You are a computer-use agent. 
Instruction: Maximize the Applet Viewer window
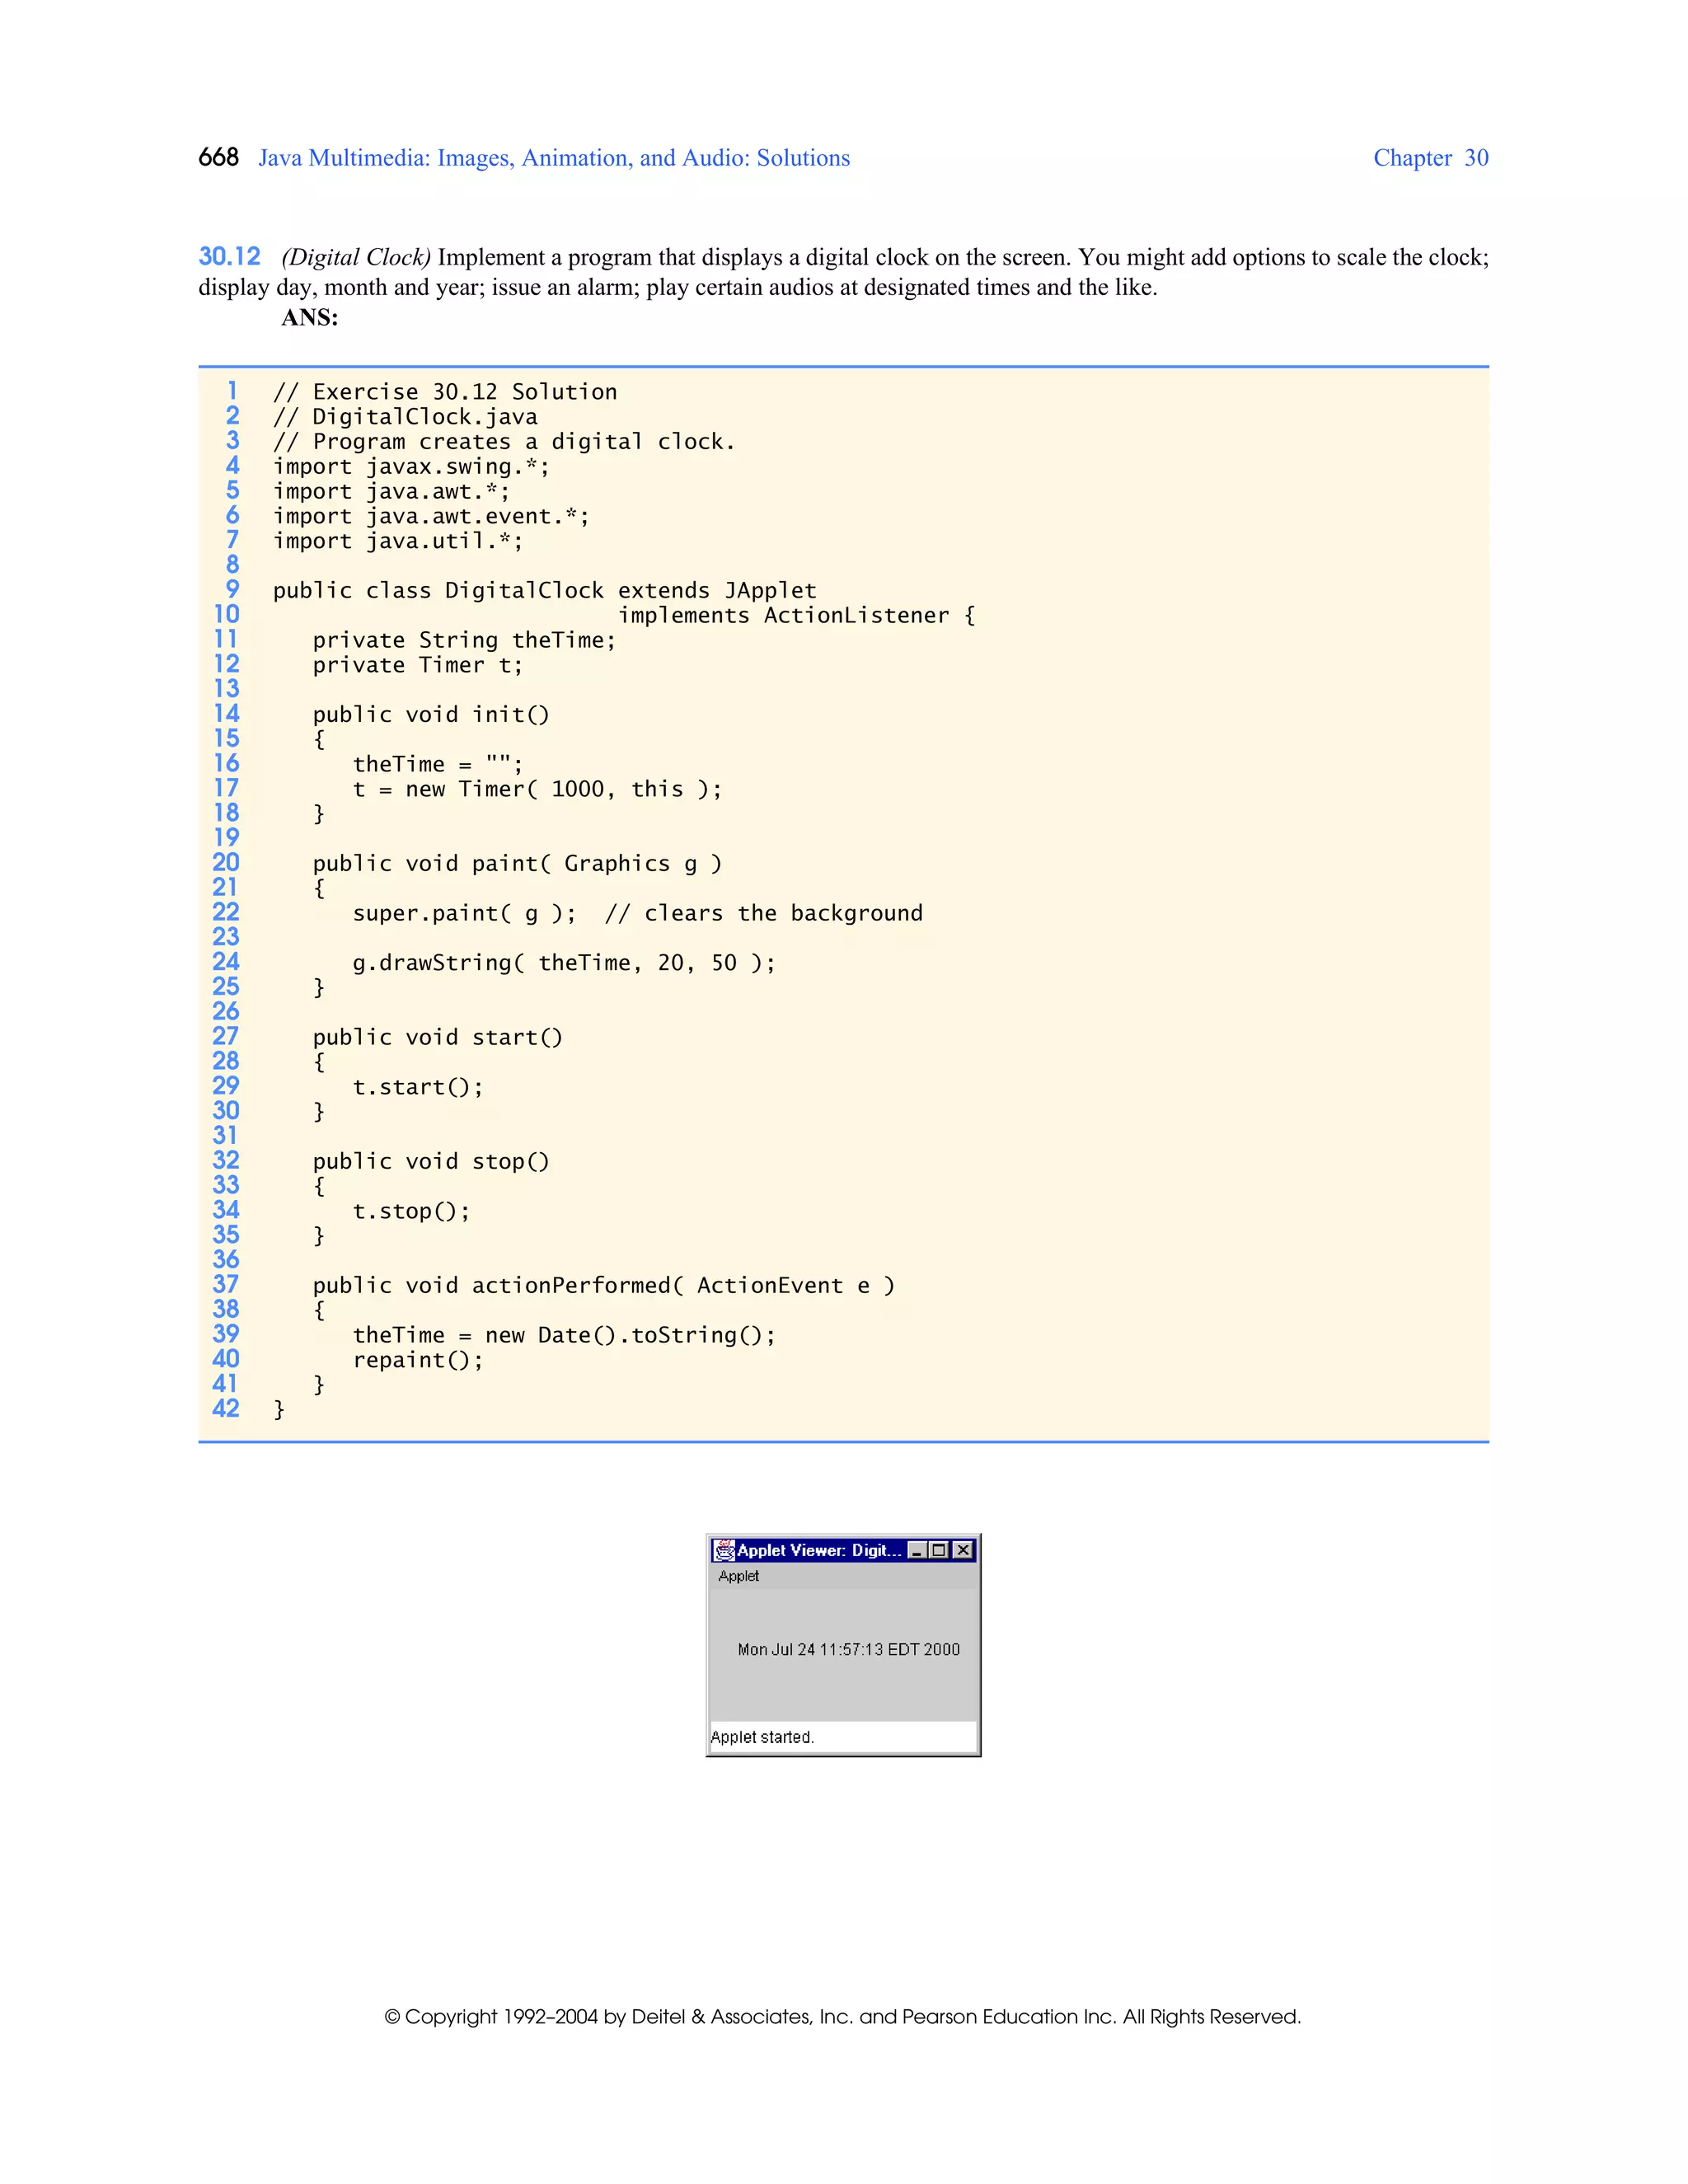[x=939, y=1550]
